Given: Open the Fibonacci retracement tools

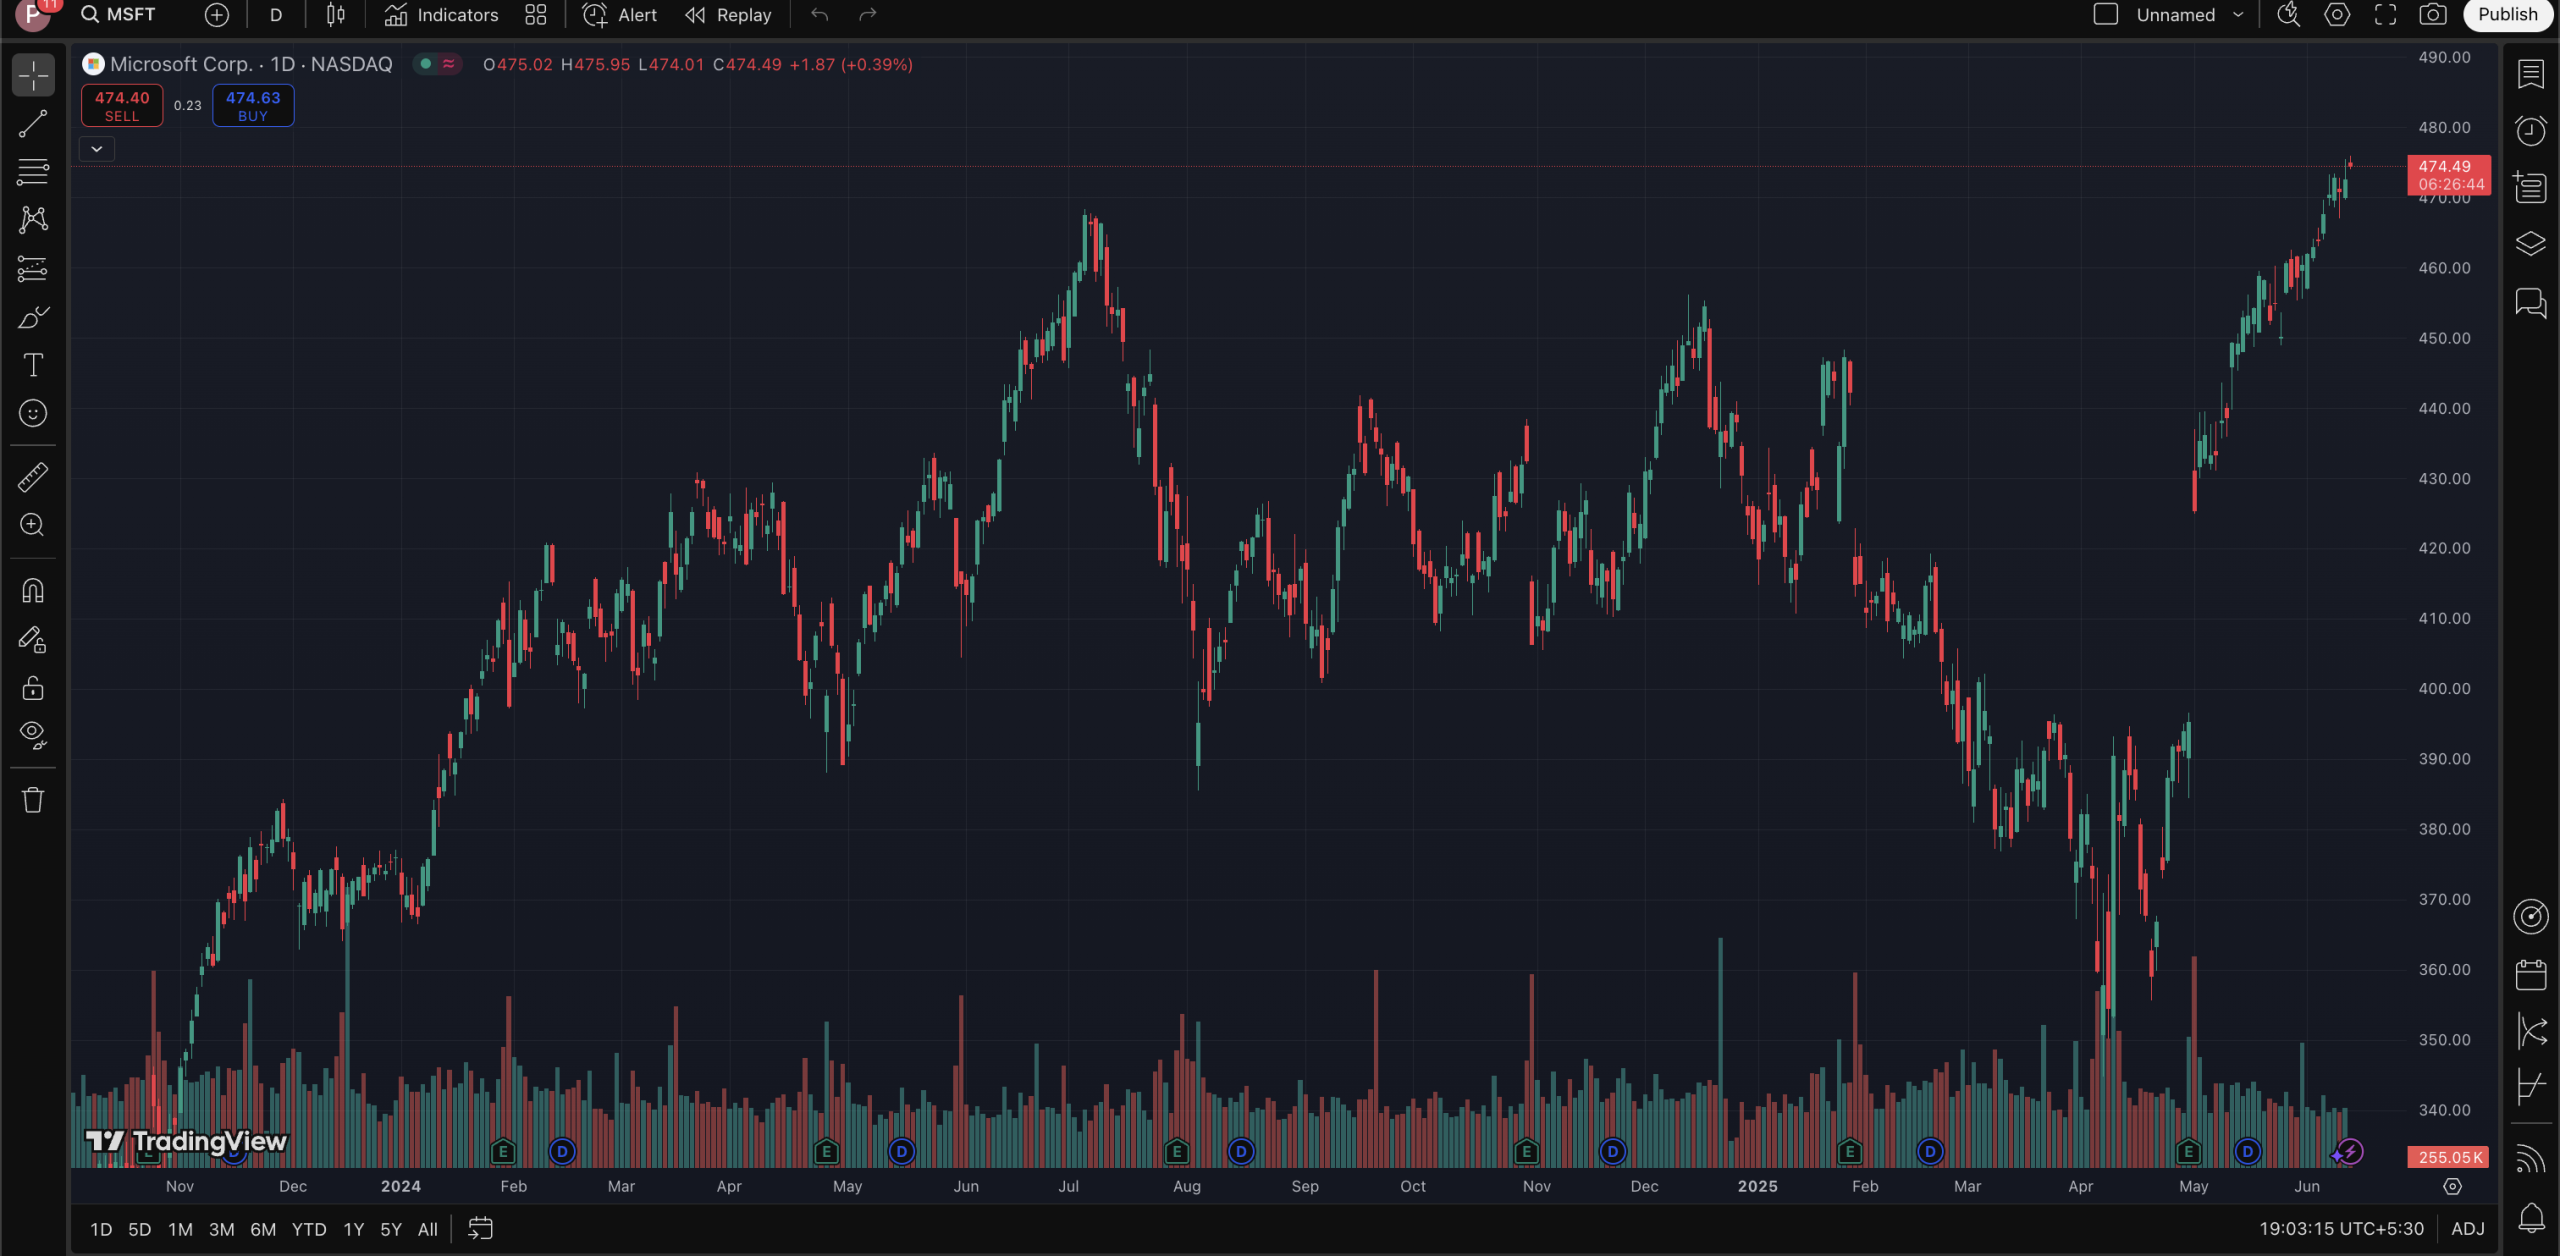Looking at the screenshot, I should point(33,172).
